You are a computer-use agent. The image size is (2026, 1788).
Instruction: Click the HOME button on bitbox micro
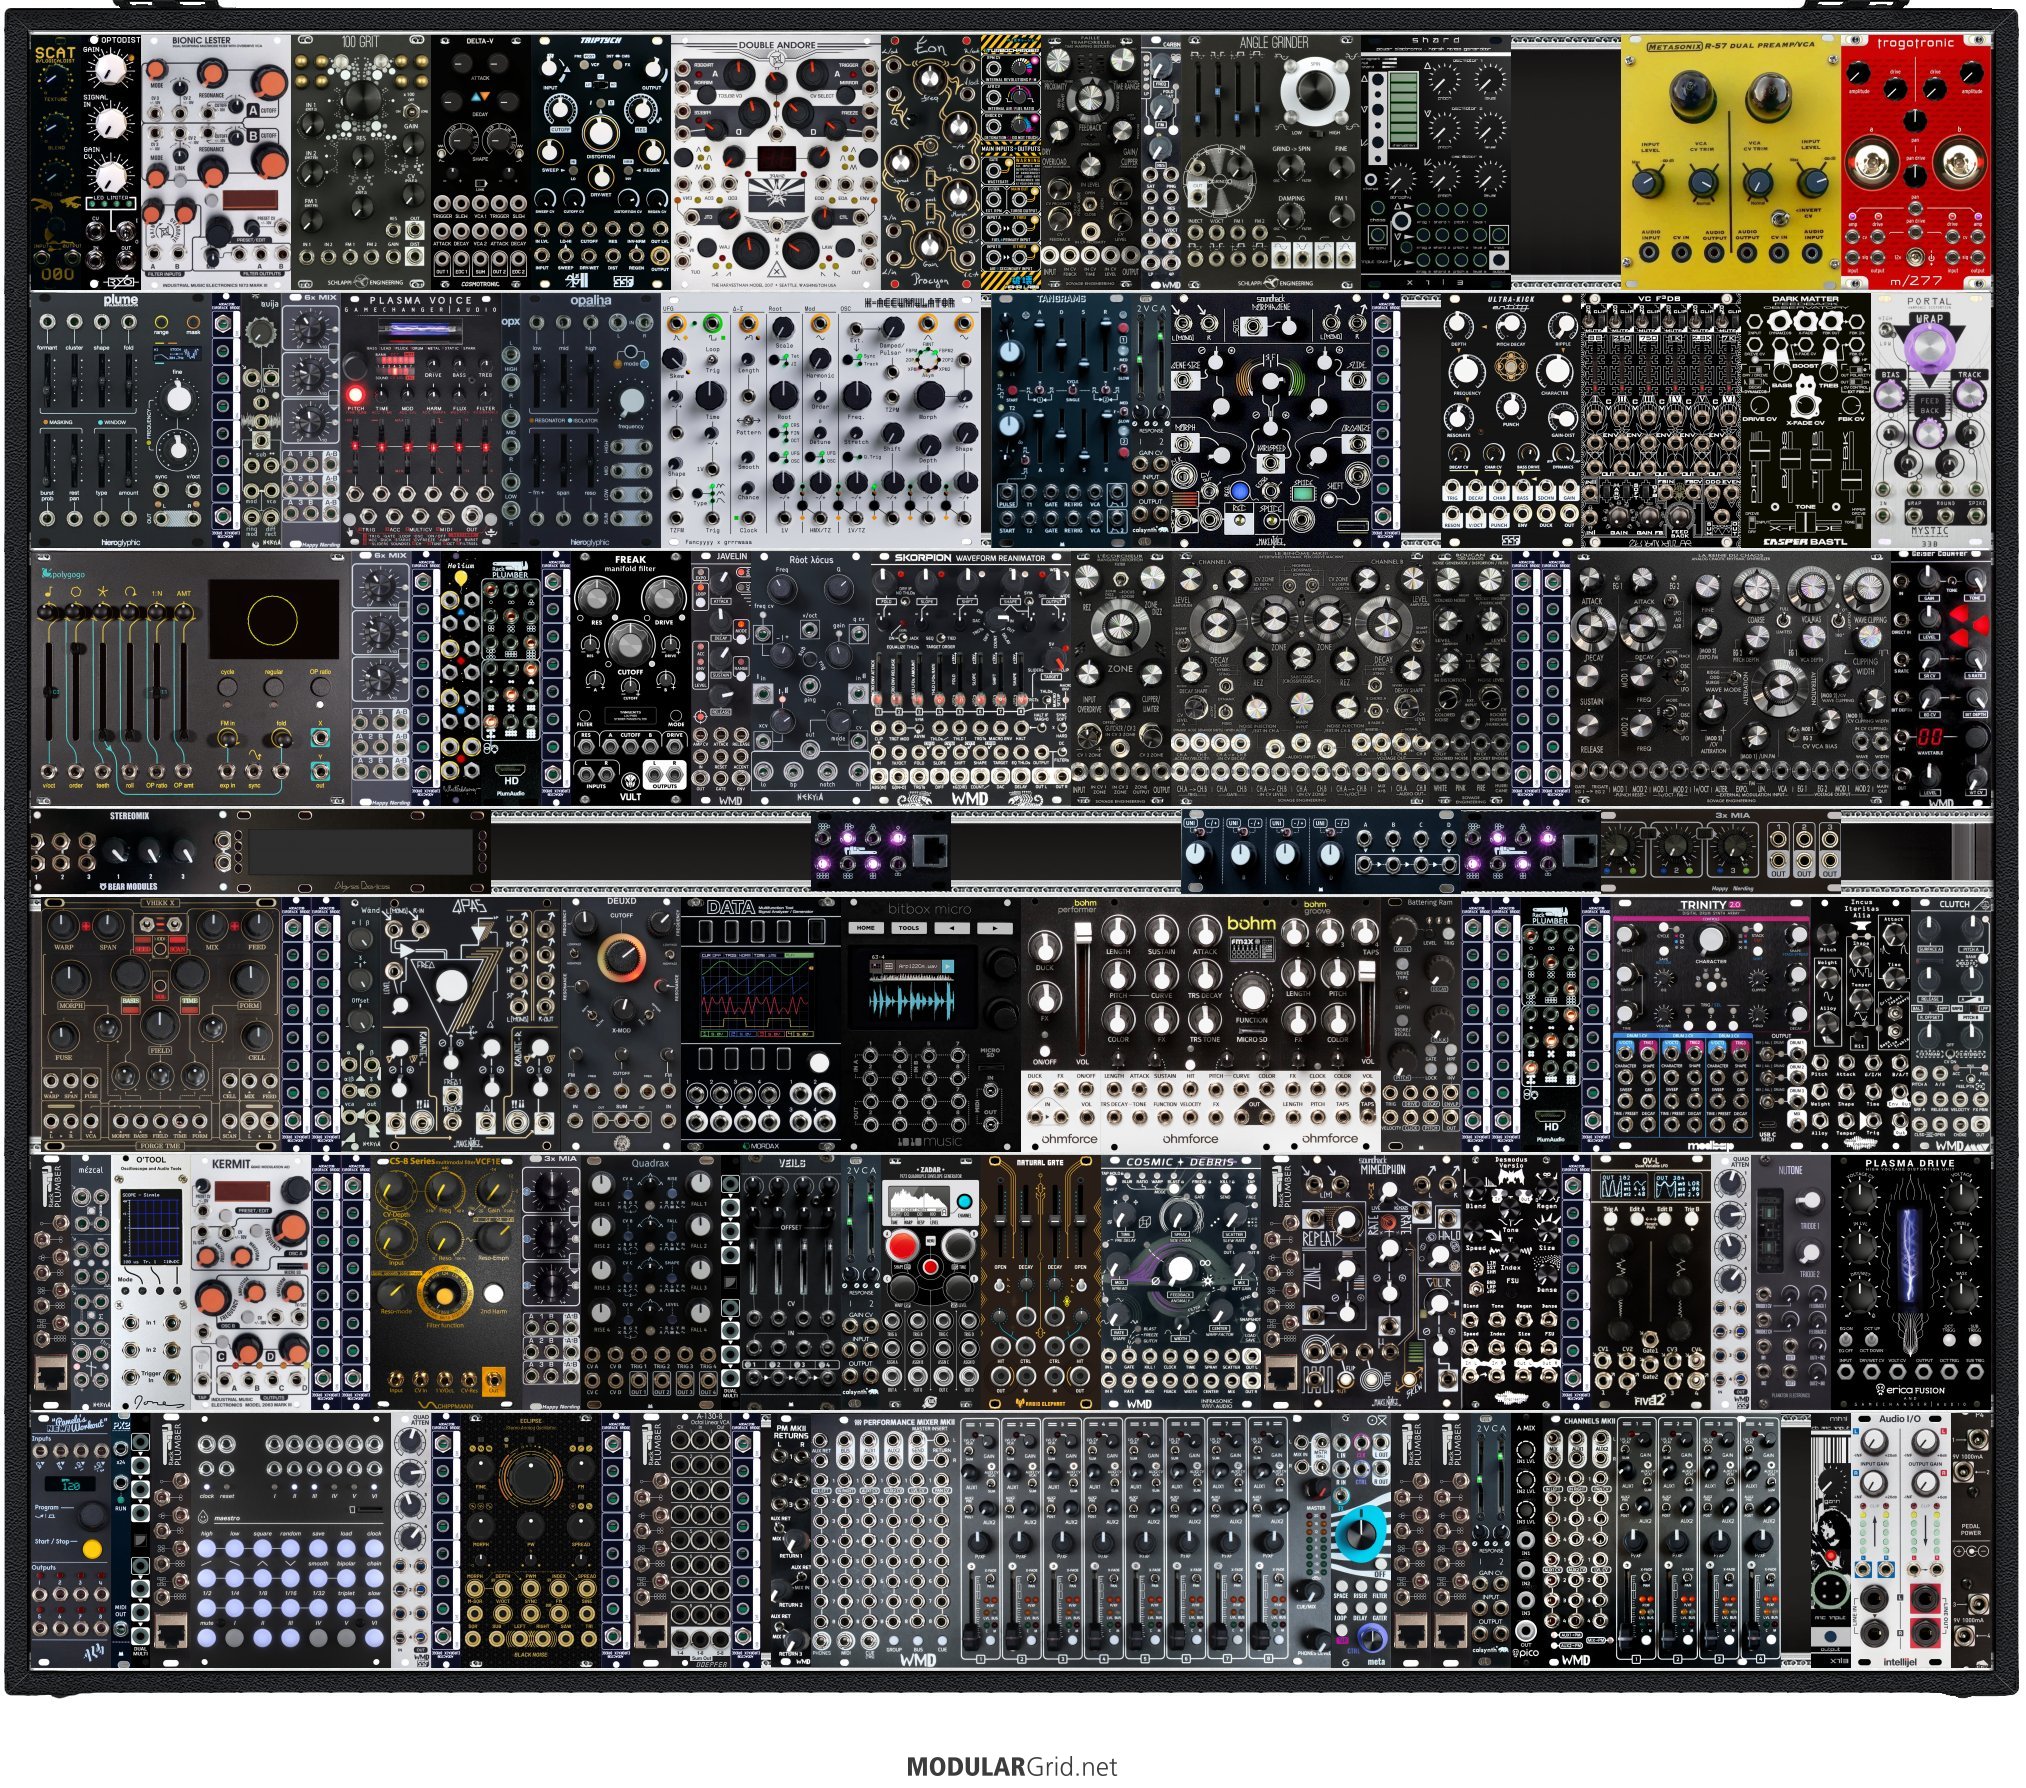[x=866, y=927]
